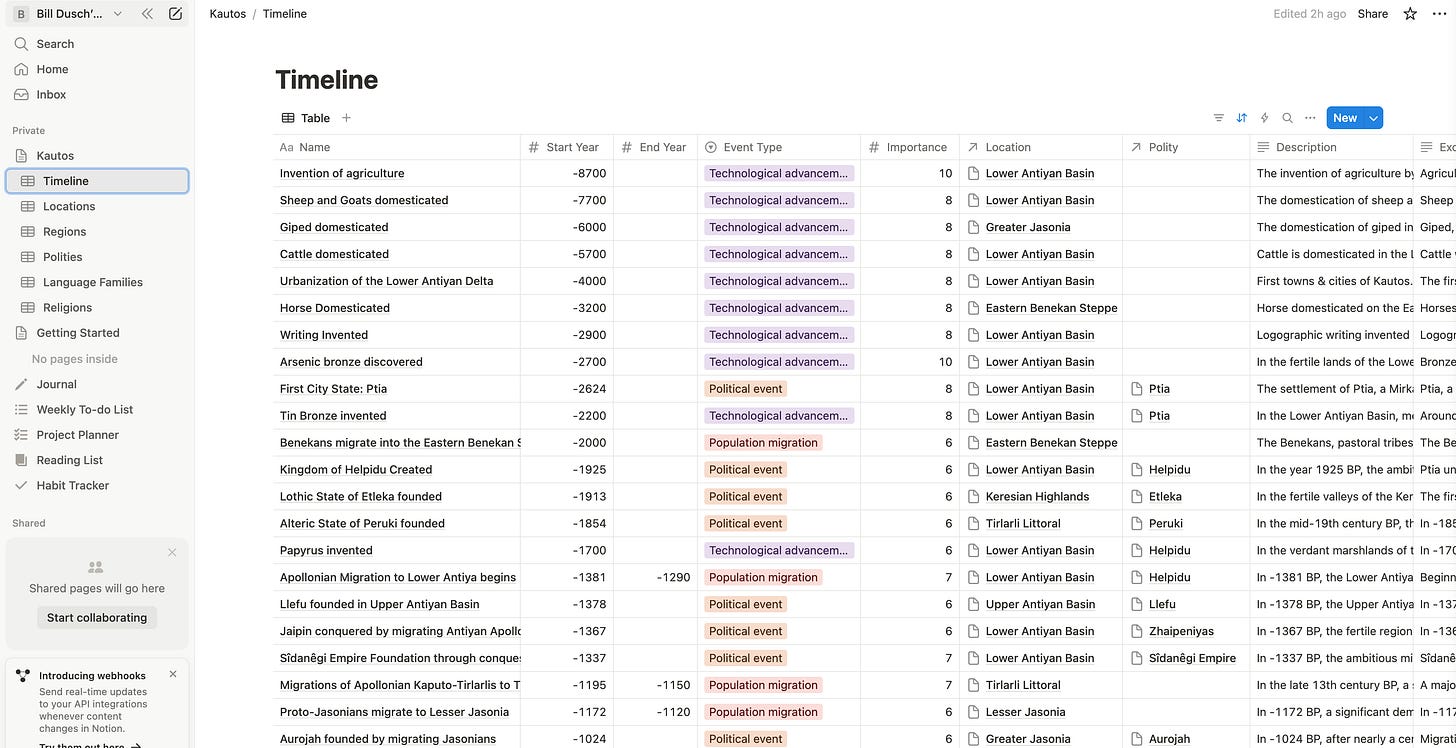Dismiss the Introducing webhooks notice

173,674
